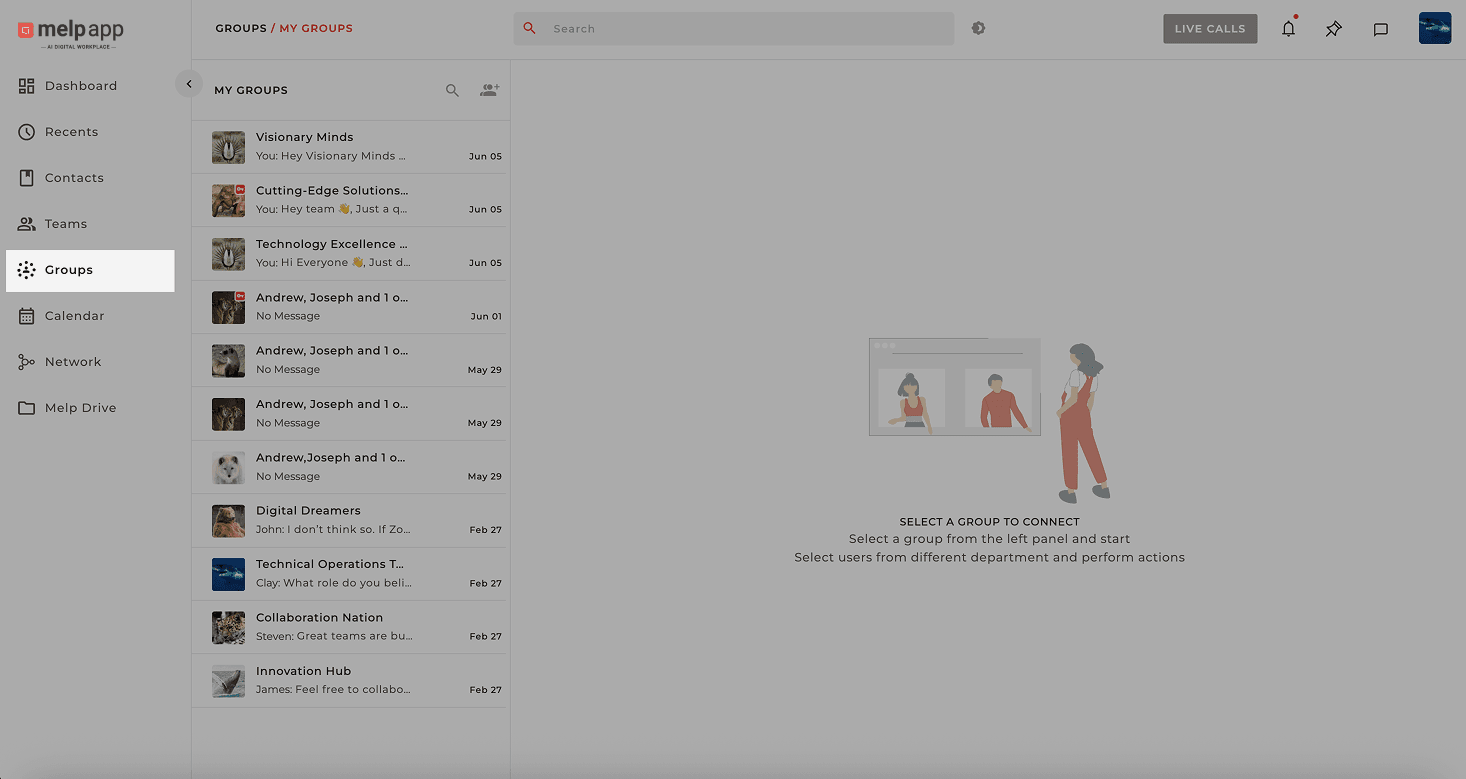Image resolution: width=1466 pixels, height=779 pixels.
Task: Open the user profile avatar
Action: pyautogui.click(x=1434, y=28)
